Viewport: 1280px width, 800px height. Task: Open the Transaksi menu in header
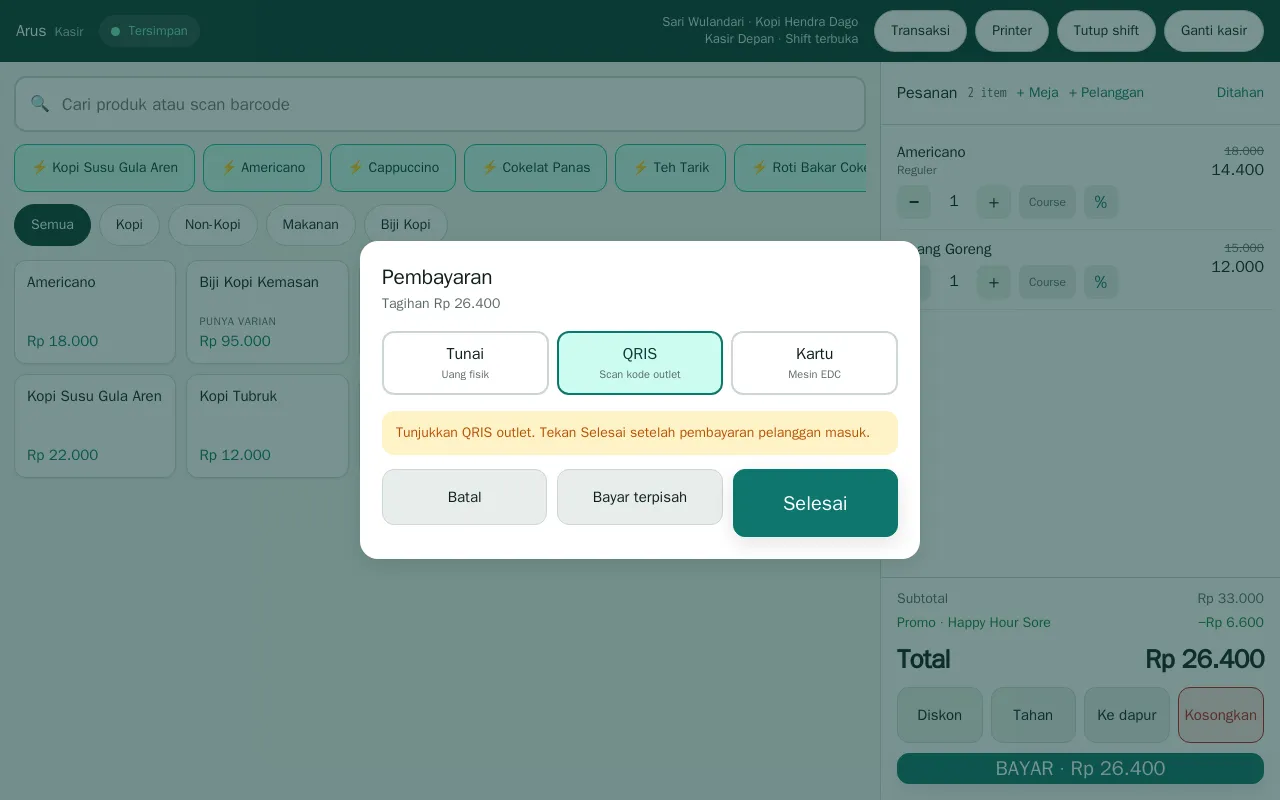(920, 31)
